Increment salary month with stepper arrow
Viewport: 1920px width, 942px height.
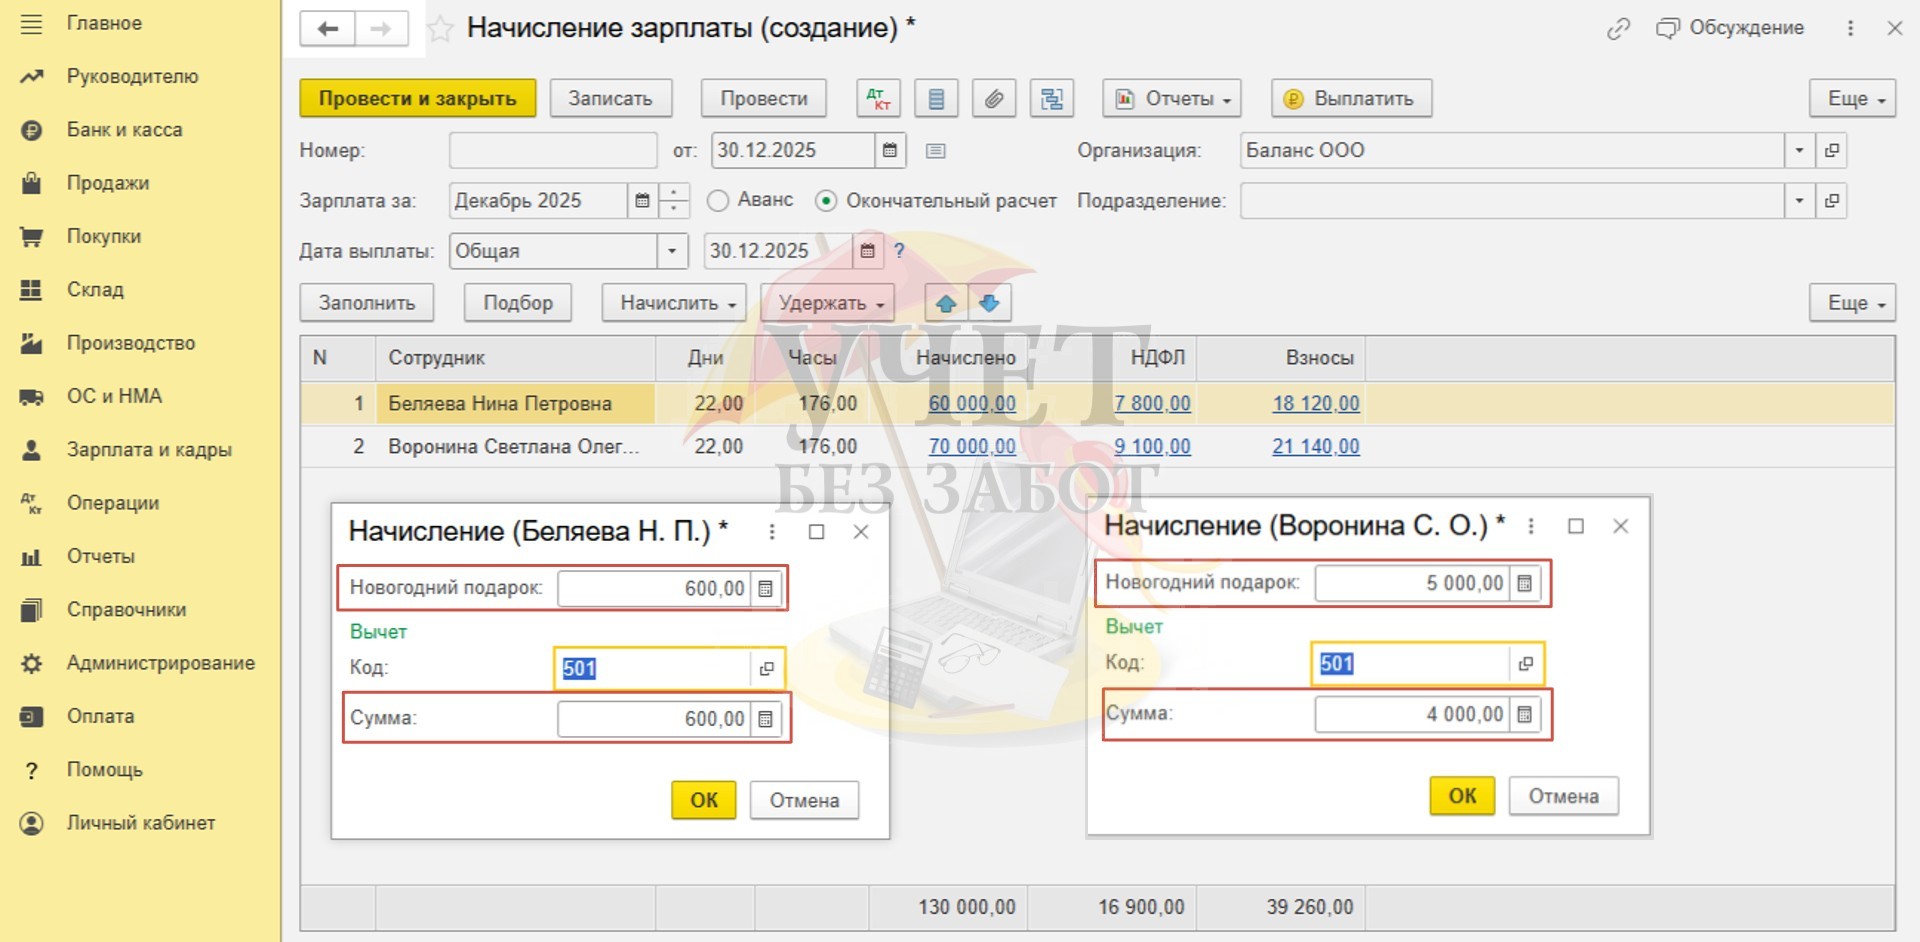[675, 192]
